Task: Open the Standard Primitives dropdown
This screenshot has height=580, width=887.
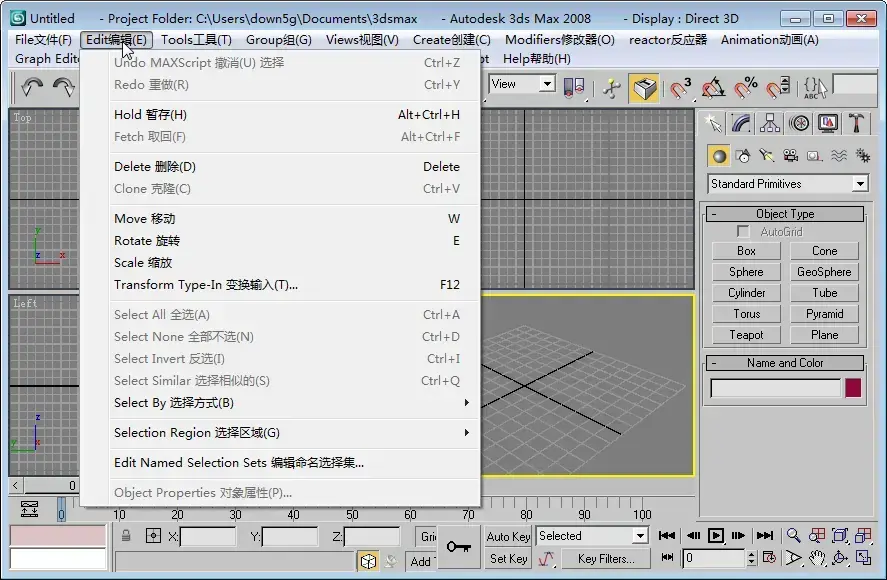Action: point(787,184)
